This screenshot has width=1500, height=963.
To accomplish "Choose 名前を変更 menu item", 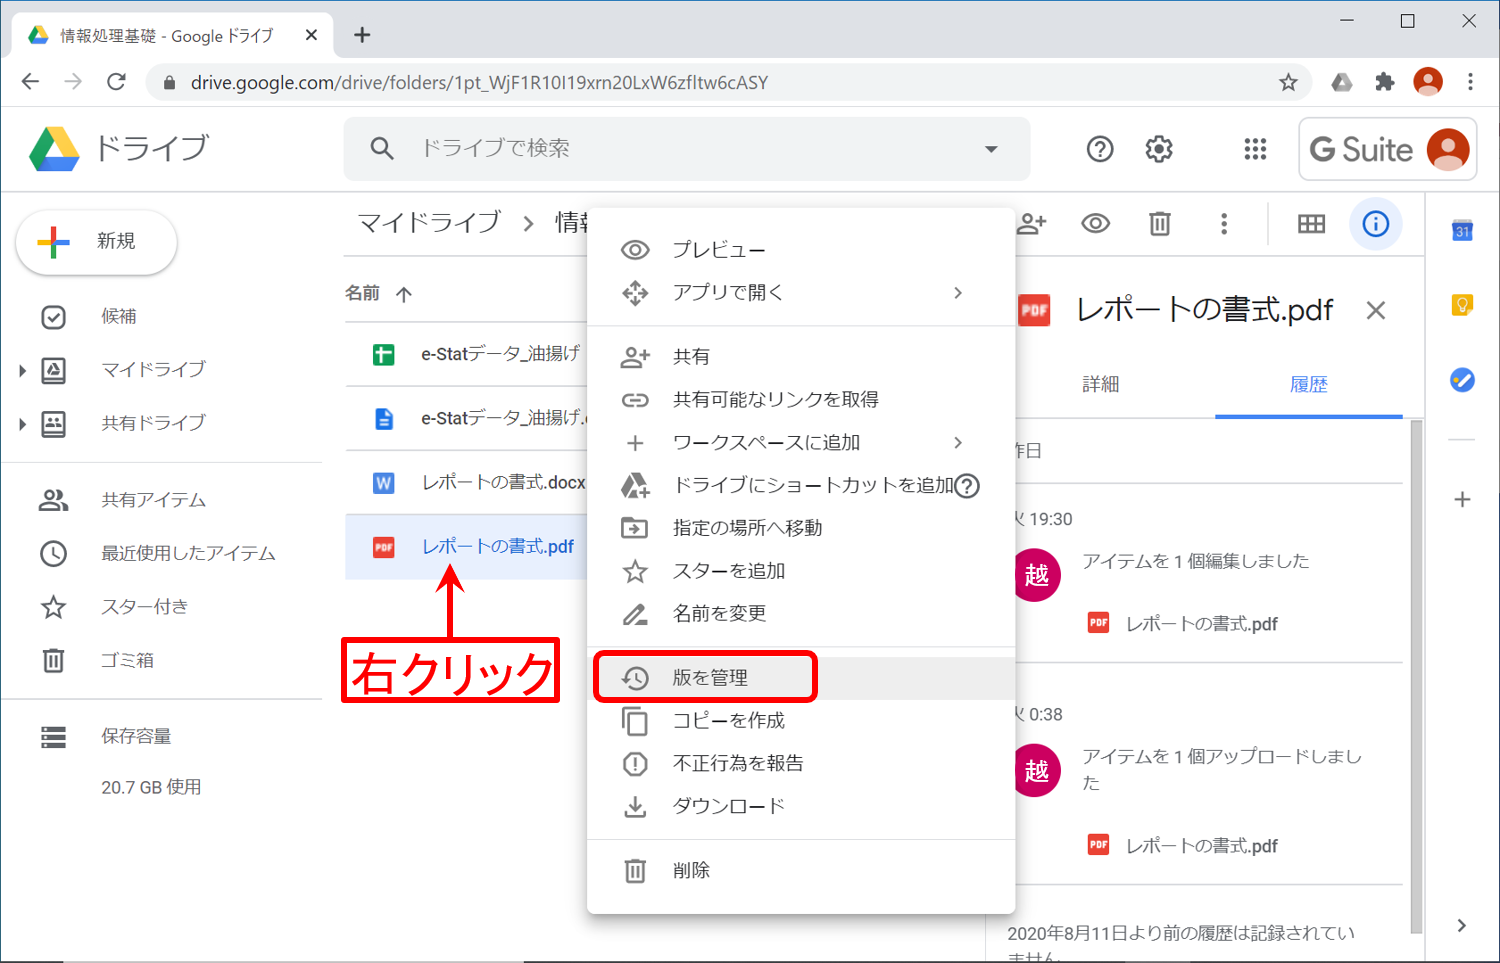I will (x=801, y=614).
